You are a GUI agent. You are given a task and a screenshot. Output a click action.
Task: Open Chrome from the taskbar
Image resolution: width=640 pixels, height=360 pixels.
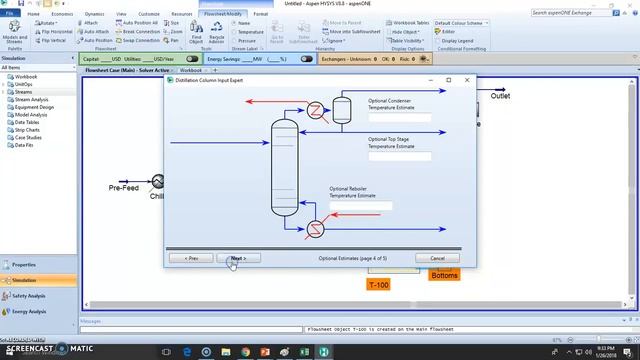[245, 351]
